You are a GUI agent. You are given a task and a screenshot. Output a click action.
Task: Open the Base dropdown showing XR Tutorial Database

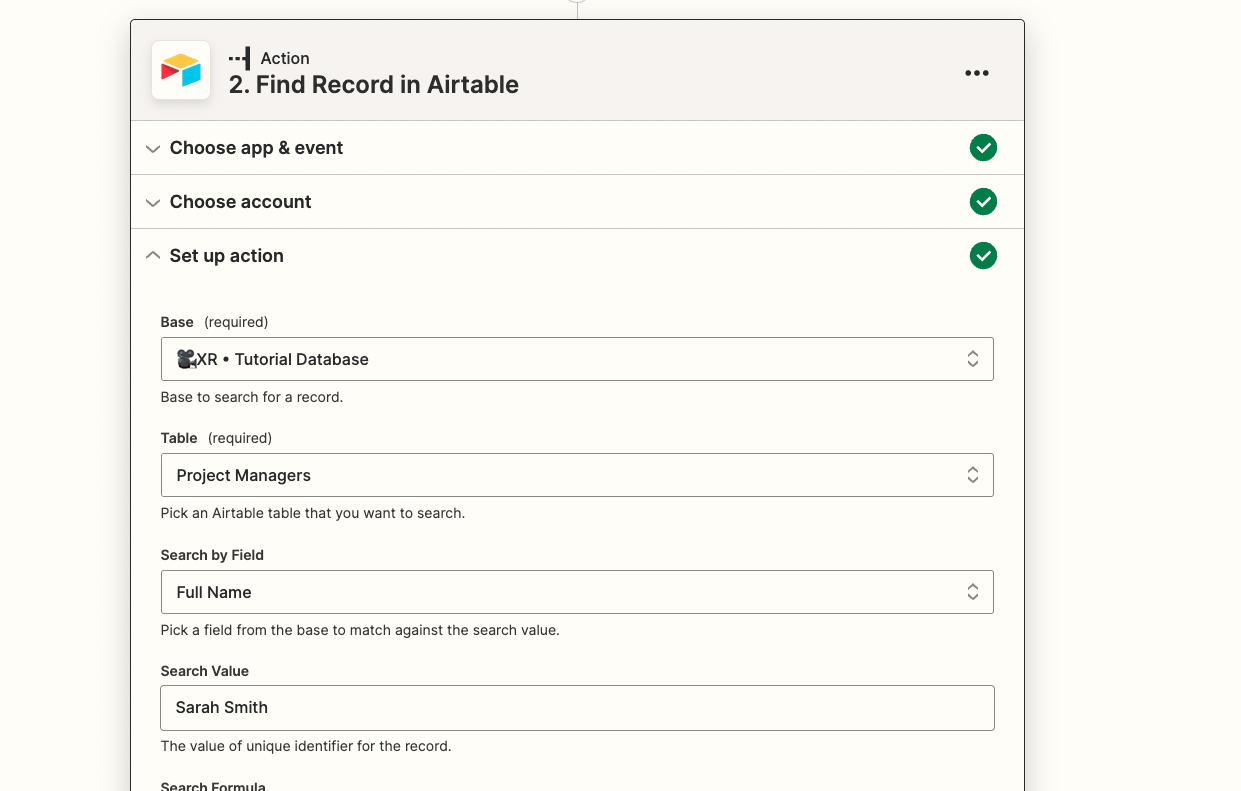[577, 359]
